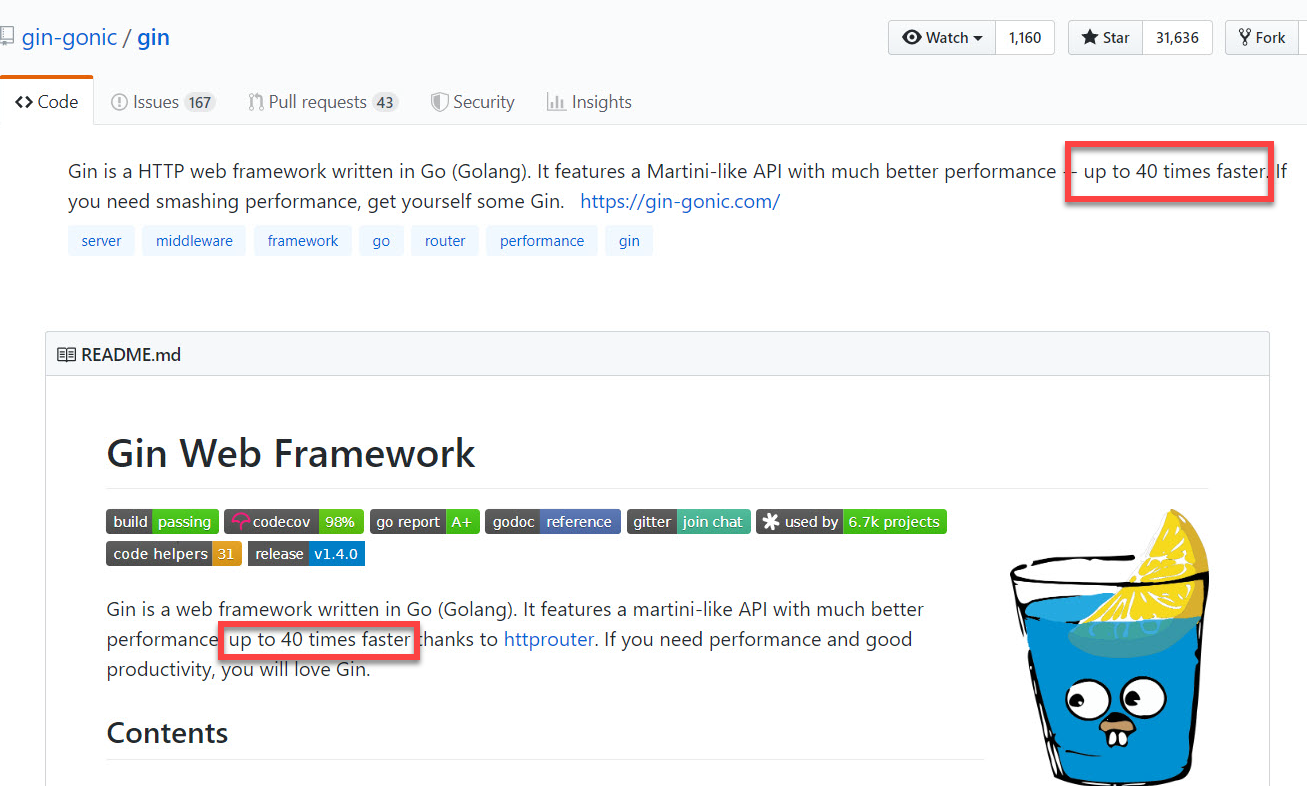
Task: Open the gin-gonic organization link
Action: 68,38
